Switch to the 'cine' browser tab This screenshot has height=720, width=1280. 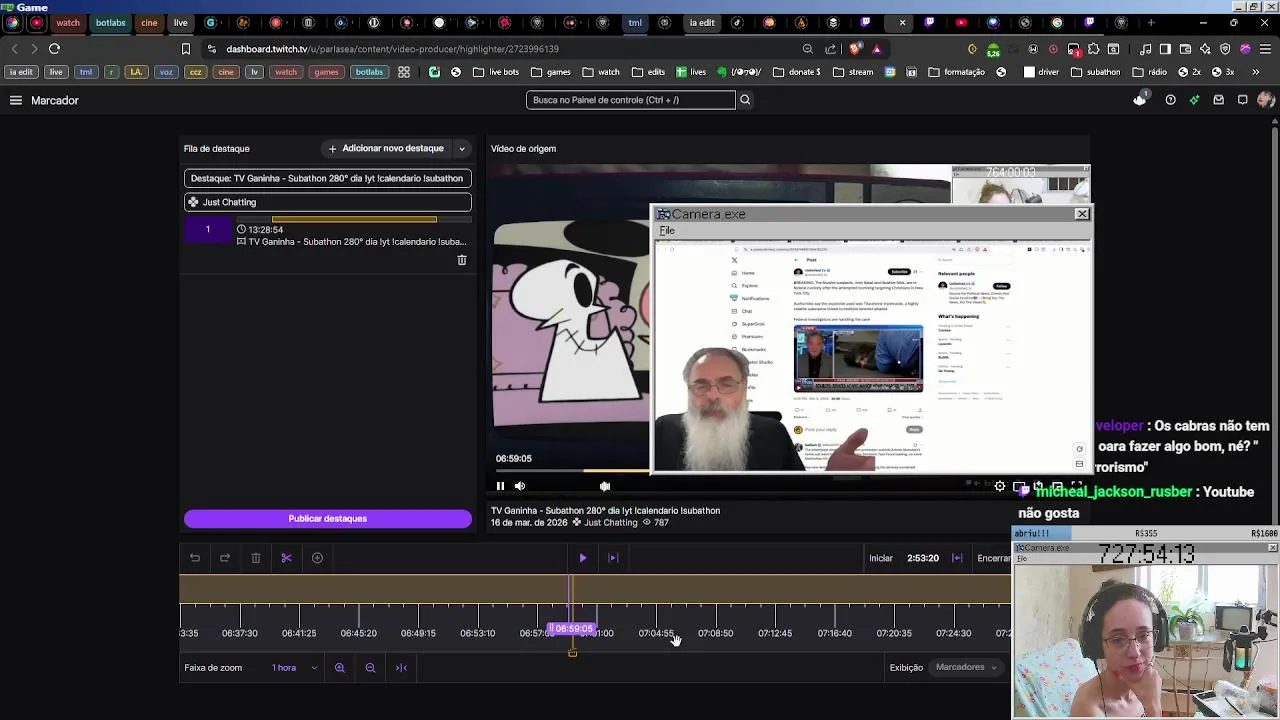pyautogui.click(x=149, y=22)
